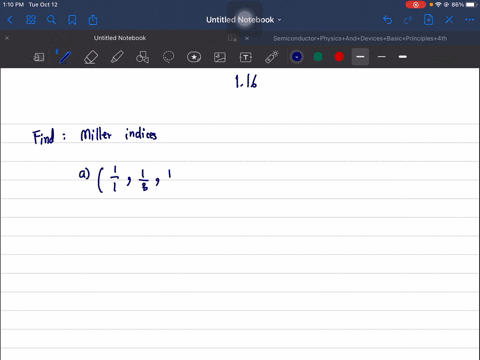Viewport: 480px width, 360px height.
Task: Tap the screen recording indicator in status bar
Action: coord(416,5)
